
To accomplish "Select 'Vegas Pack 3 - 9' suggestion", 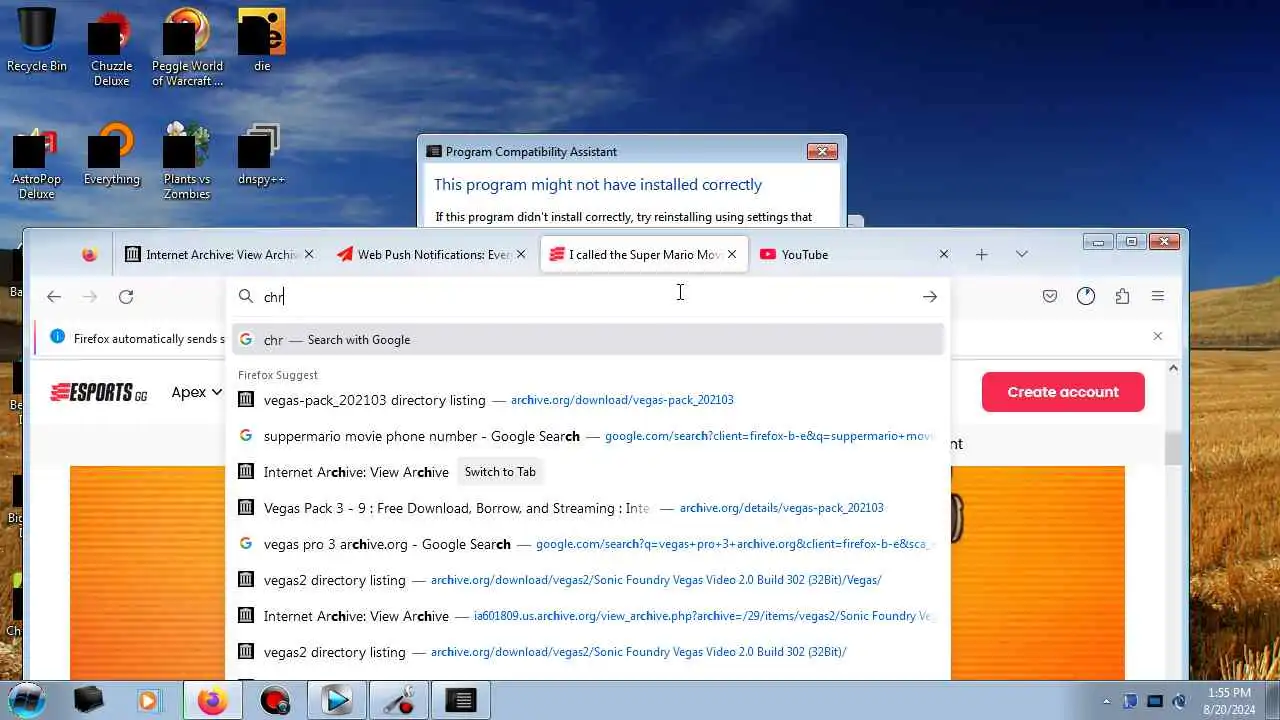I will (588, 508).
